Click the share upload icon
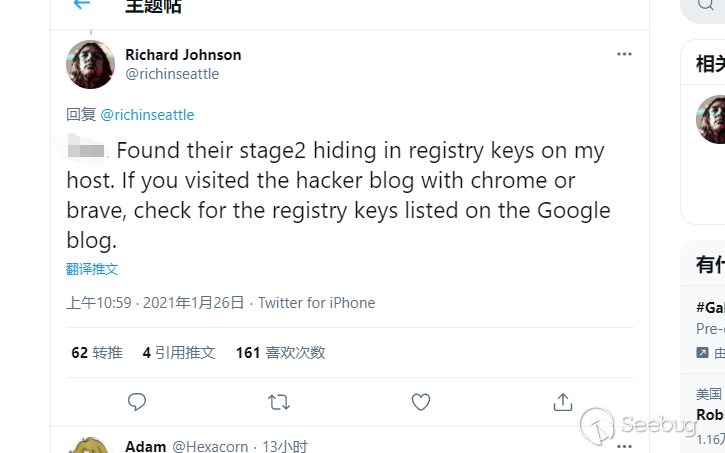Image resolution: width=725 pixels, height=453 pixels. [x=562, y=401]
